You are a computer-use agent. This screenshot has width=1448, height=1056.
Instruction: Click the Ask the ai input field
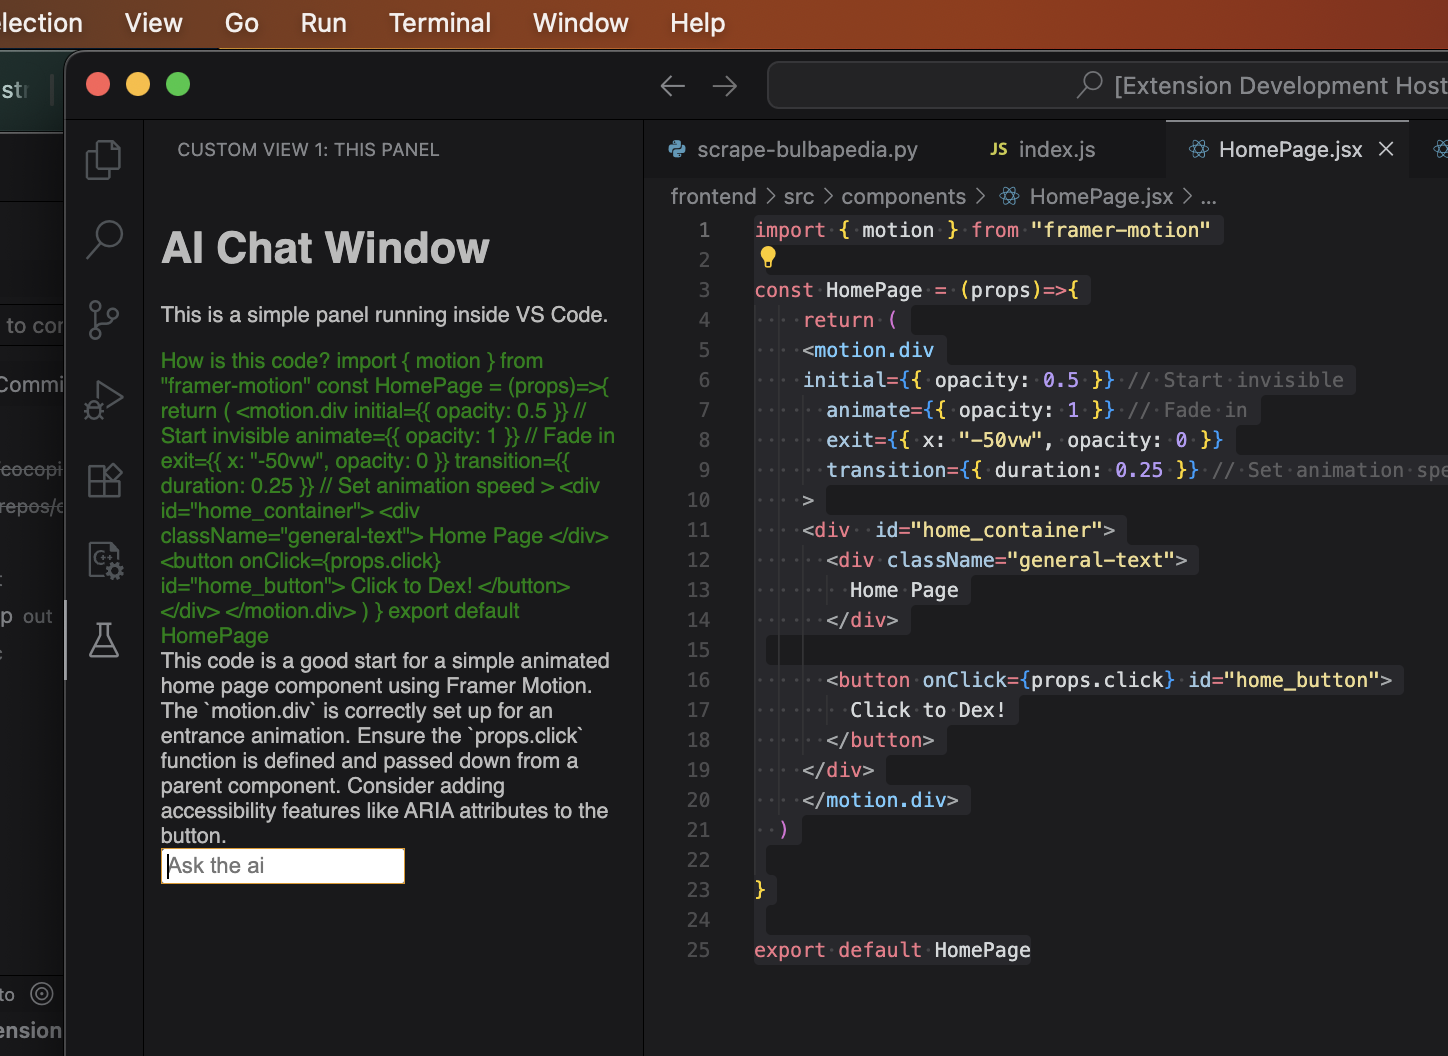tap(283, 866)
